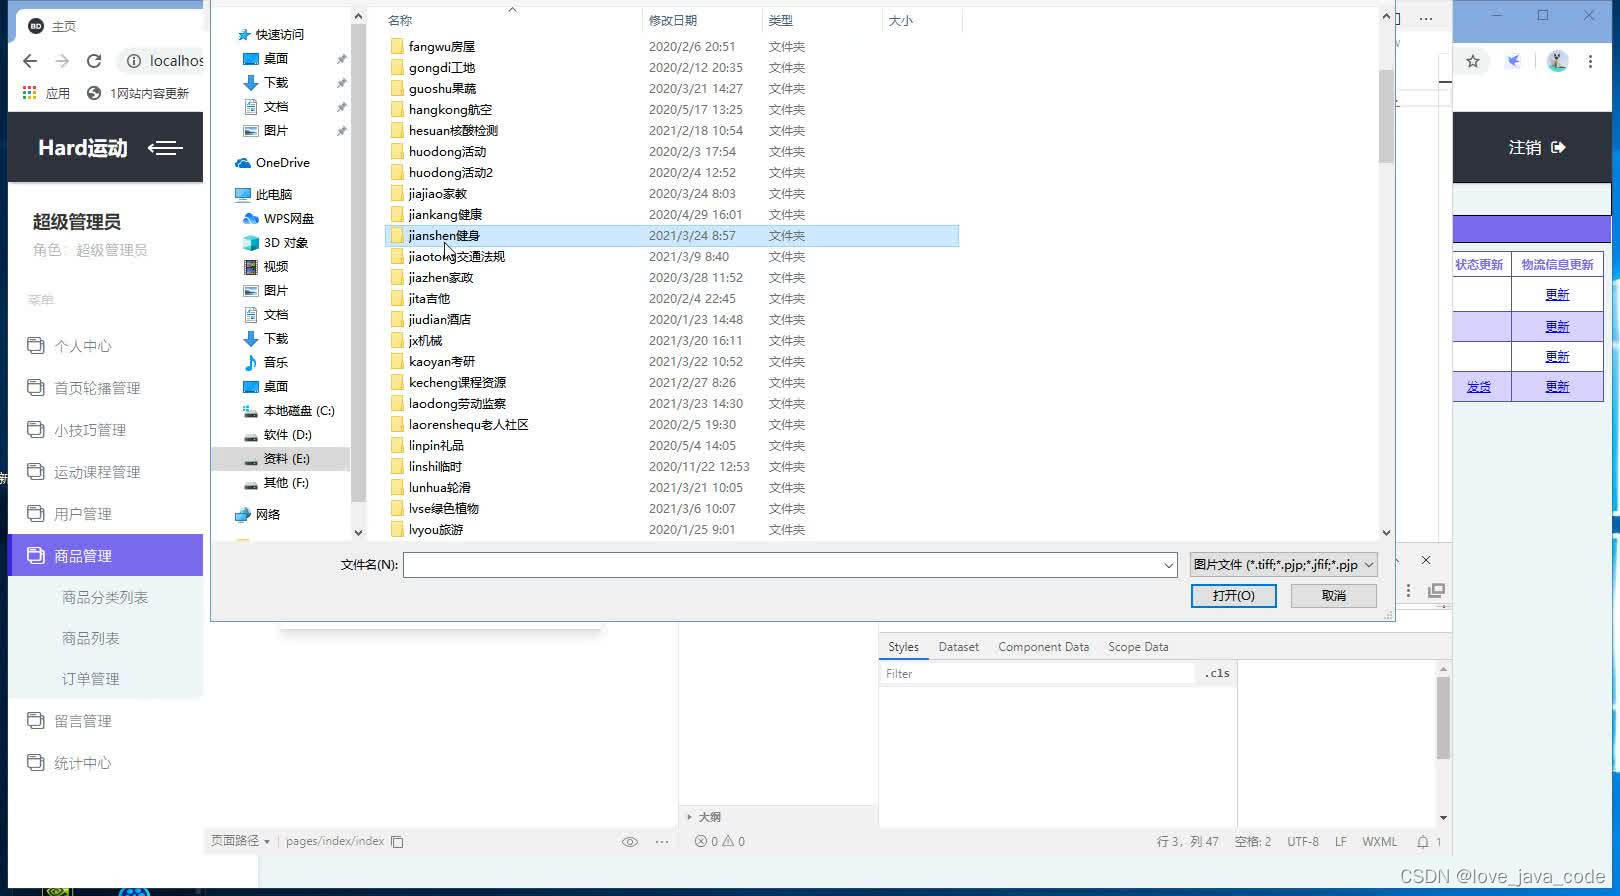Viewport: 1620px width, 896px height.
Task: Show errors and warnings count panel
Action: click(720, 842)
